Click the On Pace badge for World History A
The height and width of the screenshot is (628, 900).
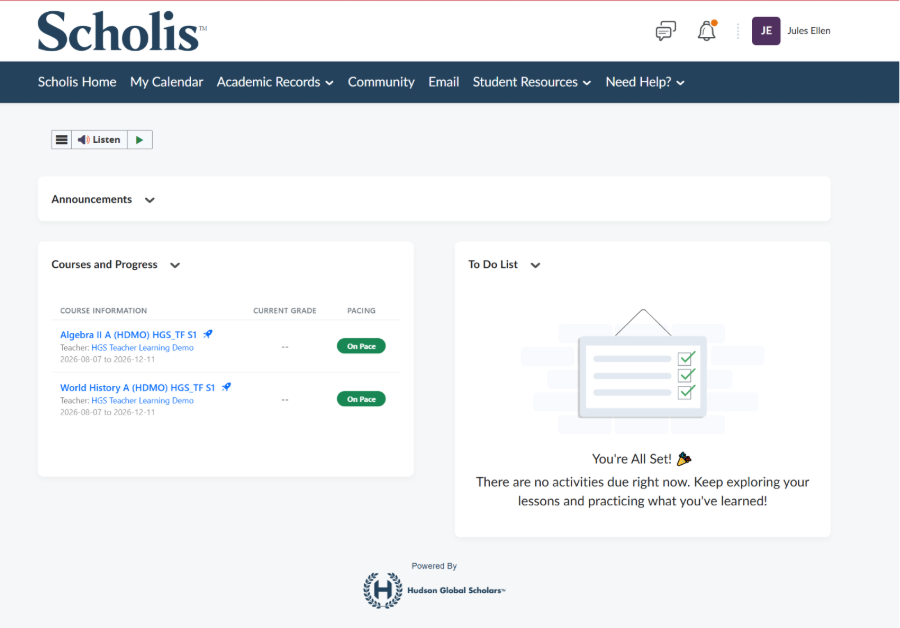click(361, 399)
